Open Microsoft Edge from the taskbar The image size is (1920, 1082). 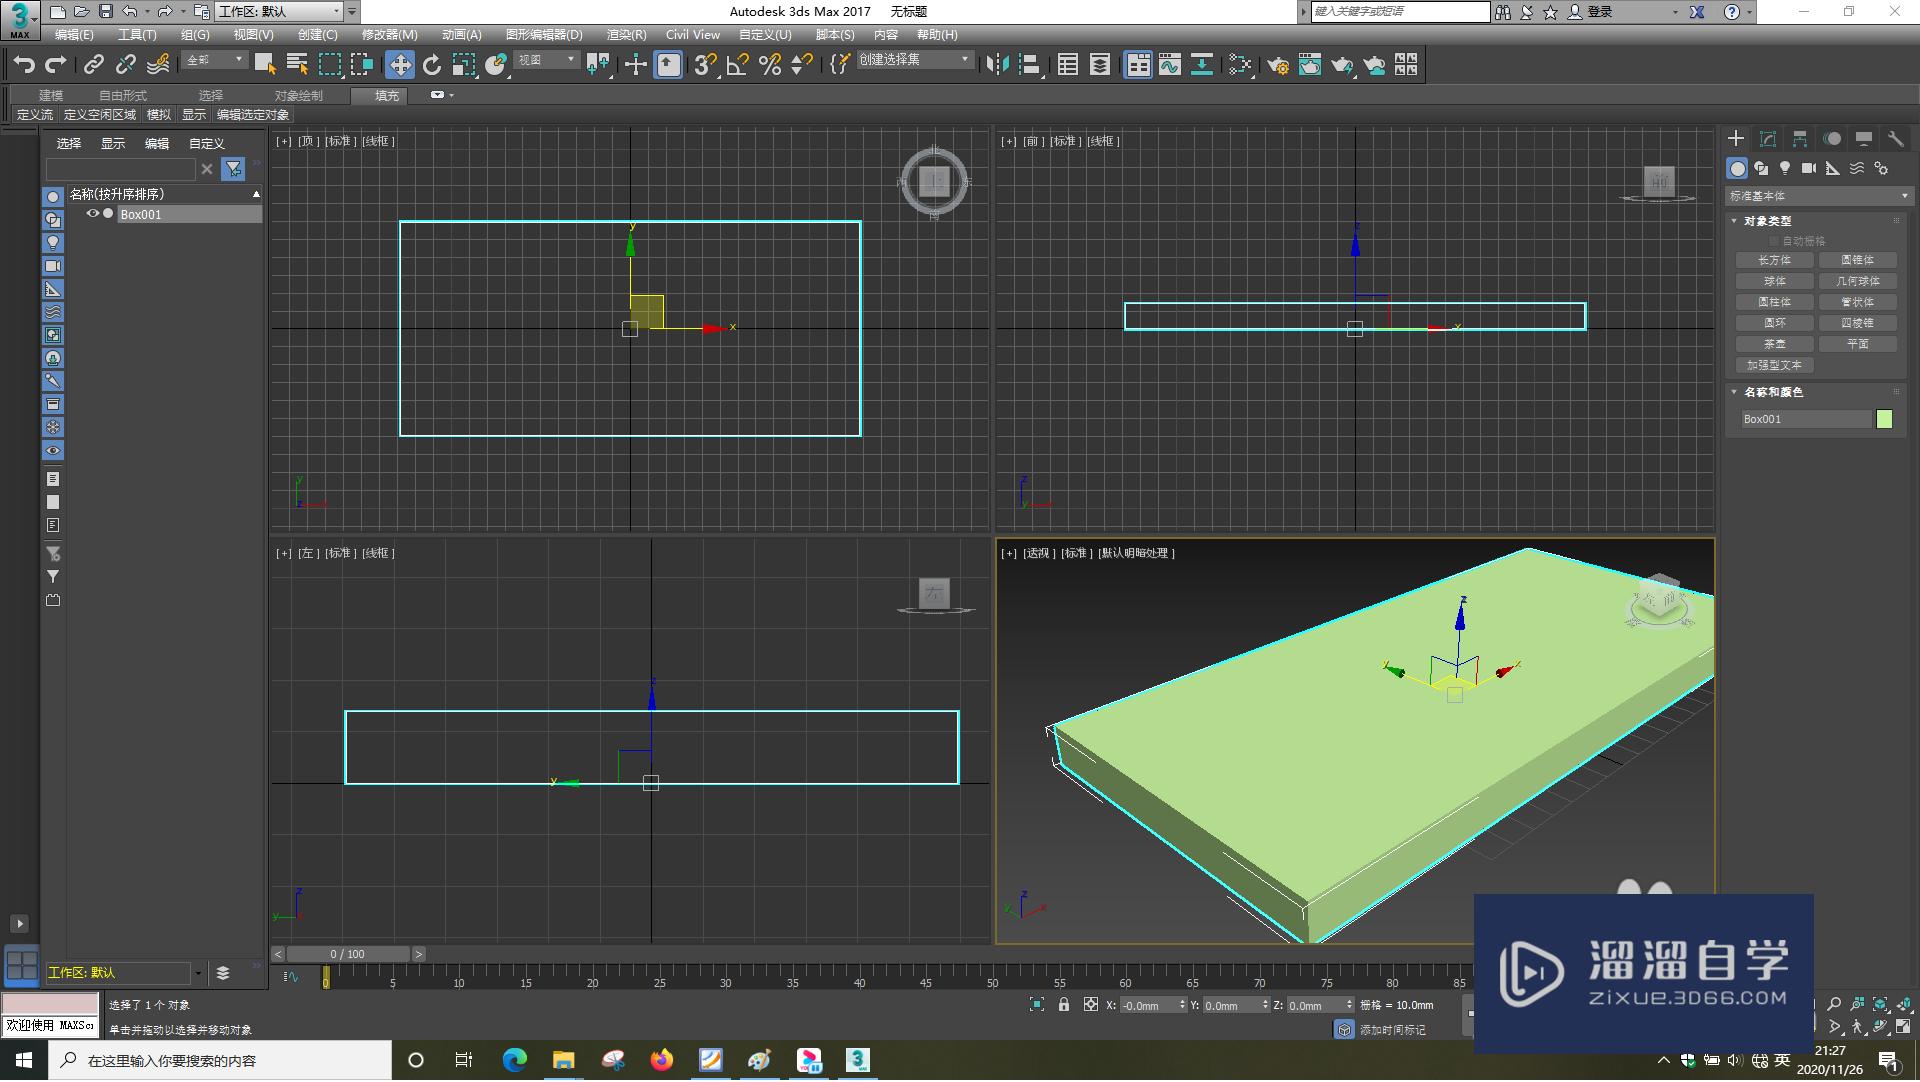514,1061
